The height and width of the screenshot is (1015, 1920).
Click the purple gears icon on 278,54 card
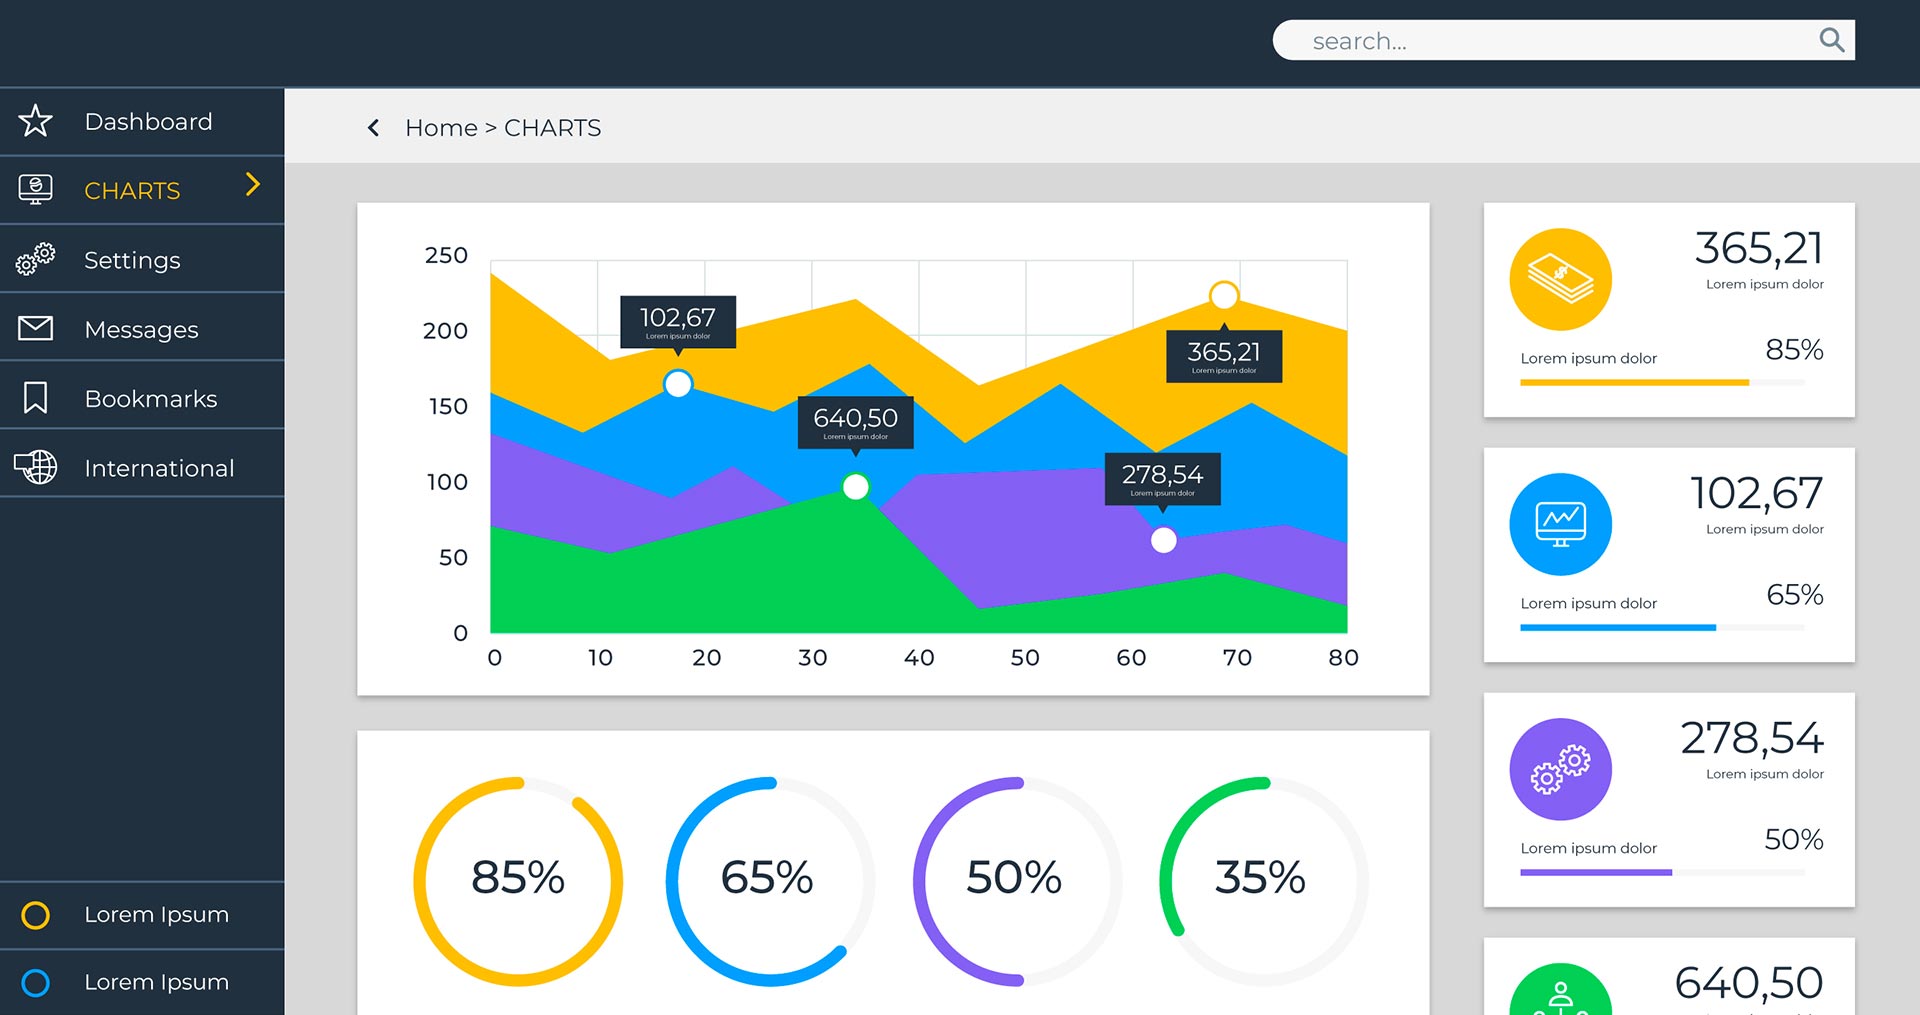coord(1560,769)
